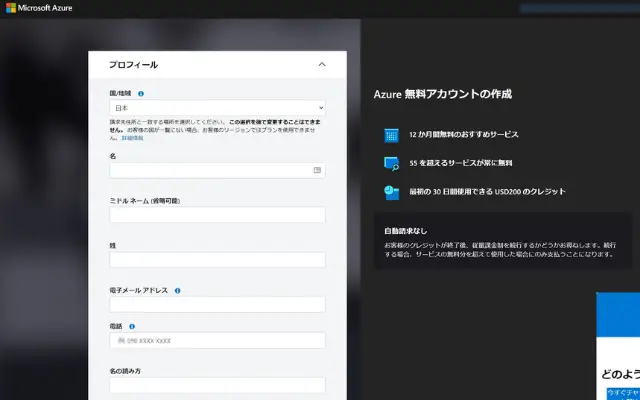
Task: Click the Azure 無料アカウントの作成 heading
Action: (442, 94)
